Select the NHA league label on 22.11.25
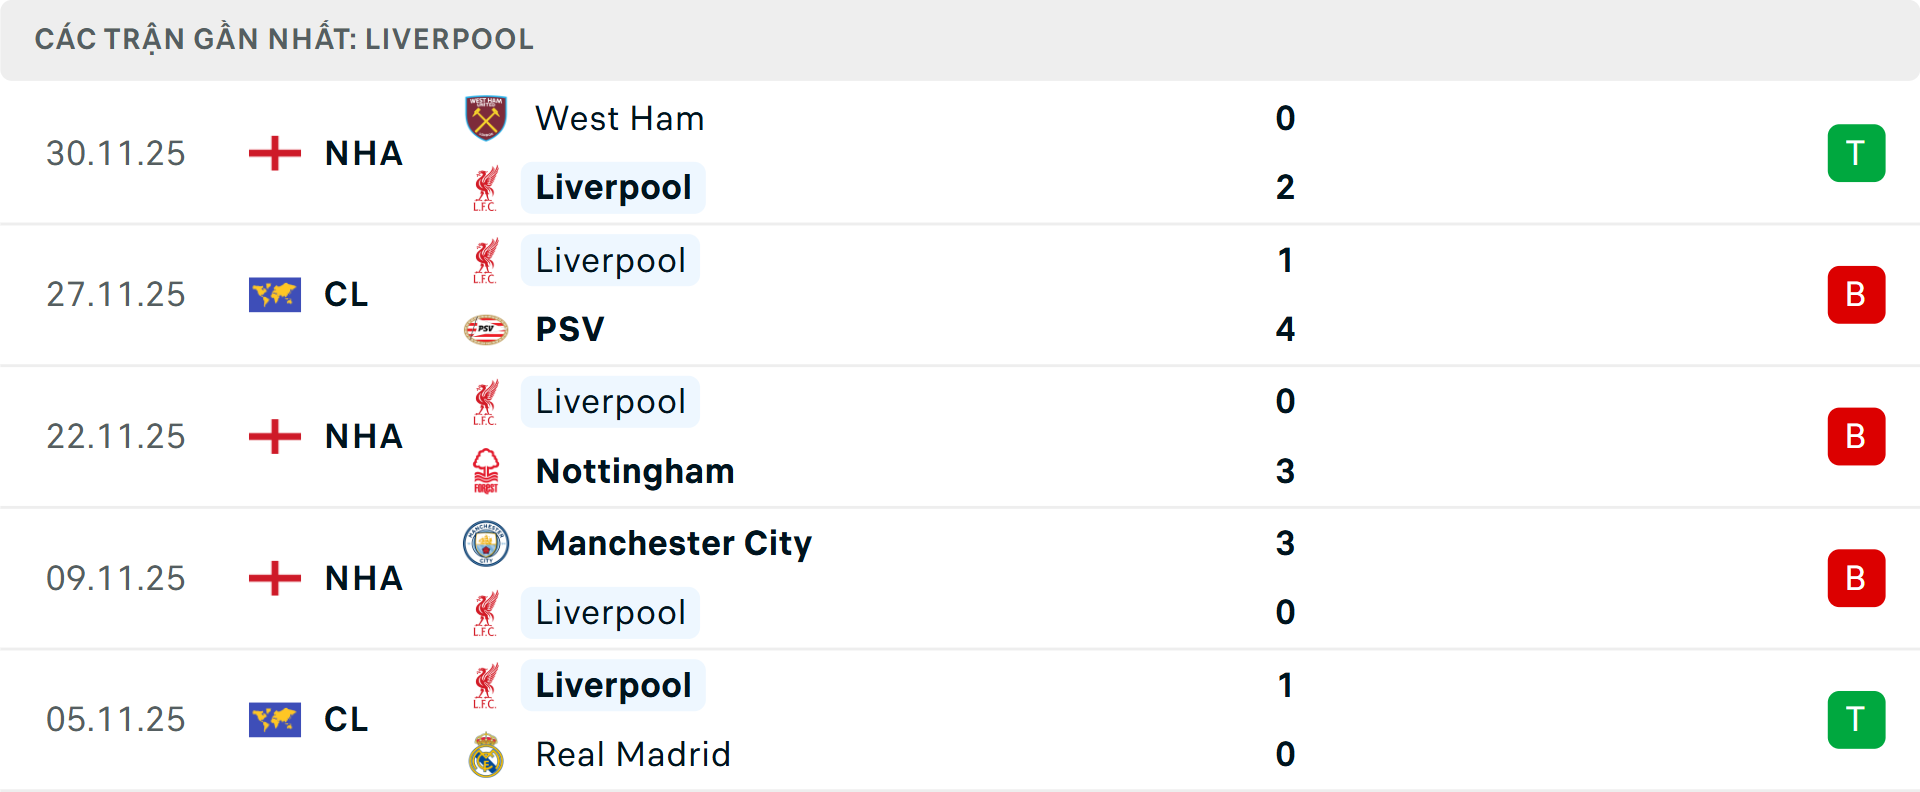Screen dimensions: 1920x792 pos(363,436)
